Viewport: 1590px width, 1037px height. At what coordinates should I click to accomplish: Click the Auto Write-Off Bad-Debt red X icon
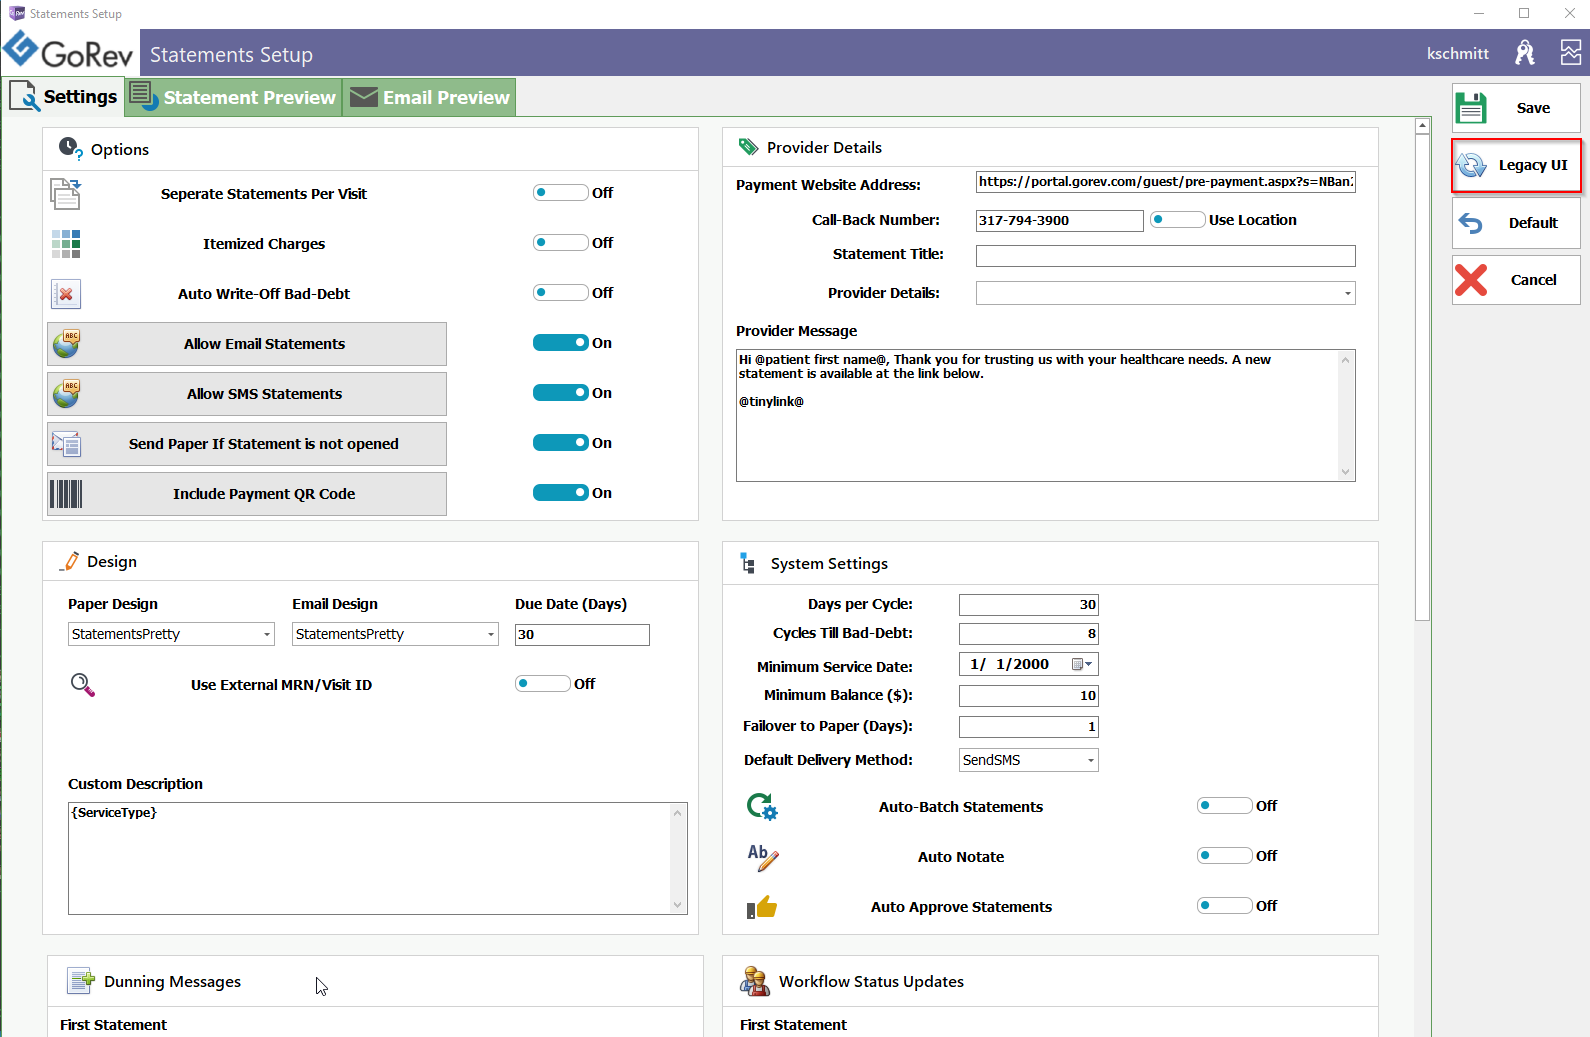66,294
